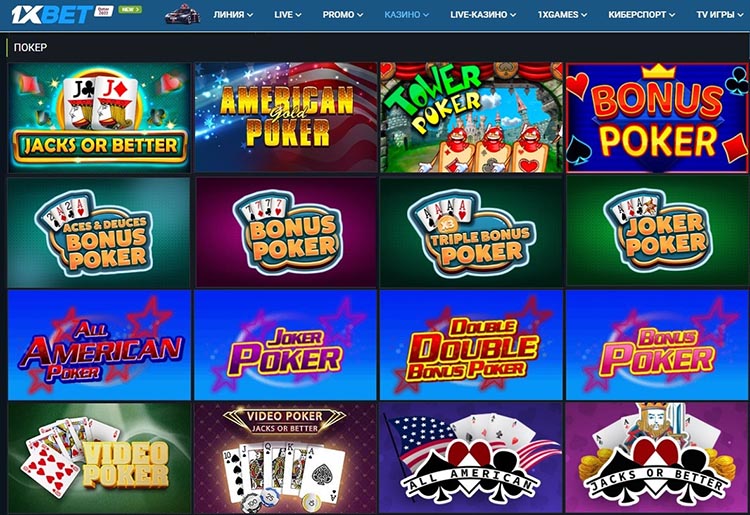This screenshot has width=750, height=515.
Task: Open the Jacks or Better green tile
Action: [x=99, y=118]
